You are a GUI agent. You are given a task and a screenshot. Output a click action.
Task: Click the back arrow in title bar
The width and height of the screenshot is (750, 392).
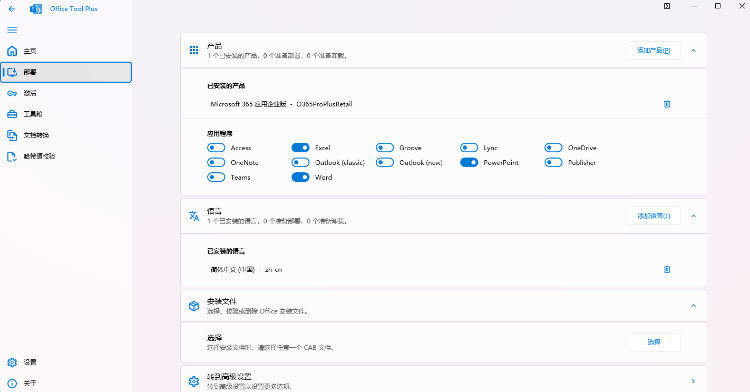click(12, 9)
